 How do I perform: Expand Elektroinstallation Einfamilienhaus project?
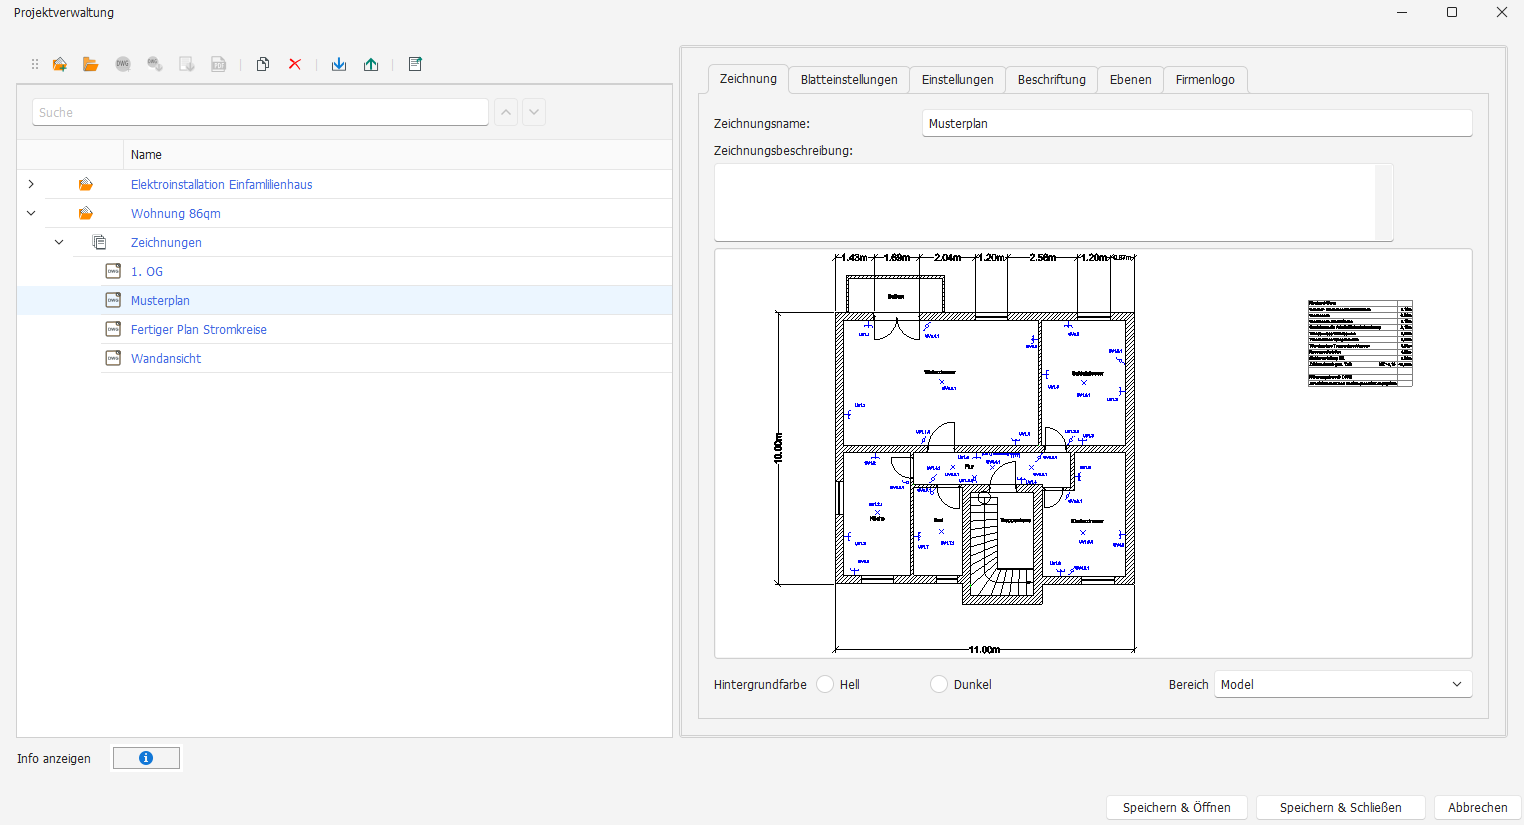[31, 184]
